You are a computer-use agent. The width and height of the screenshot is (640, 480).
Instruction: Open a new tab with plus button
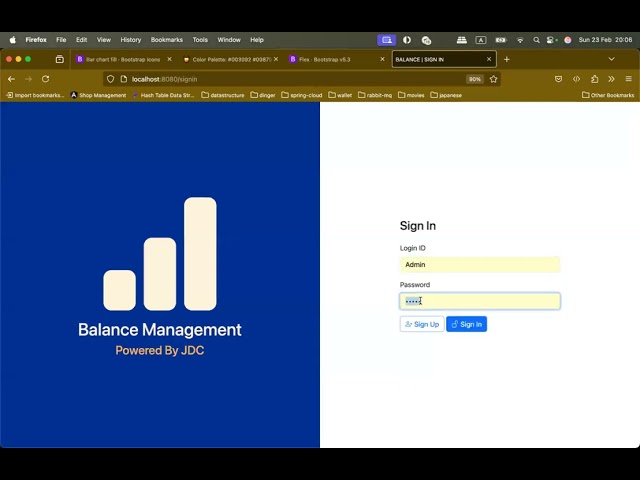507,60
